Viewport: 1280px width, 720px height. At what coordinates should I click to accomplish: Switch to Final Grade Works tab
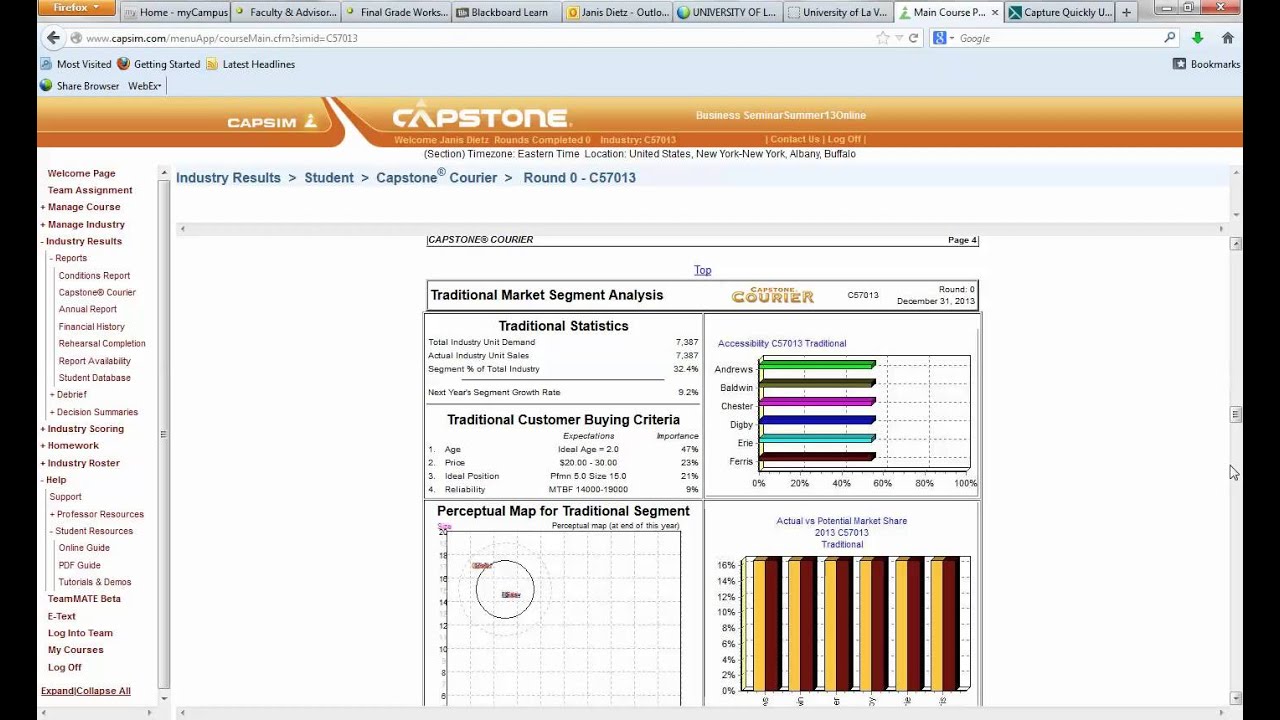pyautogui.click(x=395, y=12)
